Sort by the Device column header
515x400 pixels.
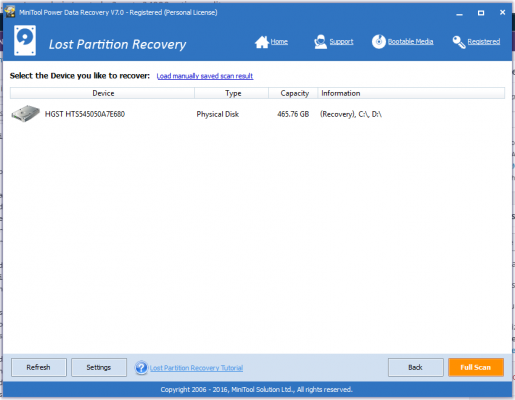point(102,93)
